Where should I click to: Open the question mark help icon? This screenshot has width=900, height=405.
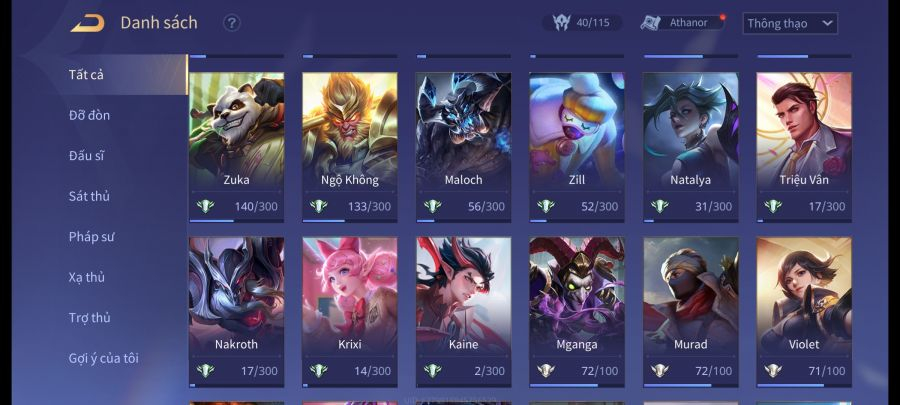pyautogui.click(x=231, y=23)
